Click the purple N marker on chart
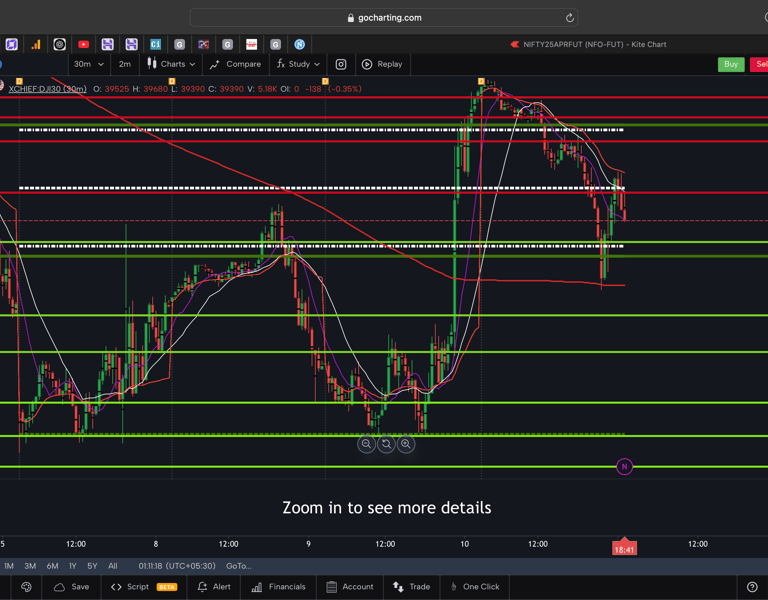Image resolution: width=768 pixels, height=600 pixels. 624,467
